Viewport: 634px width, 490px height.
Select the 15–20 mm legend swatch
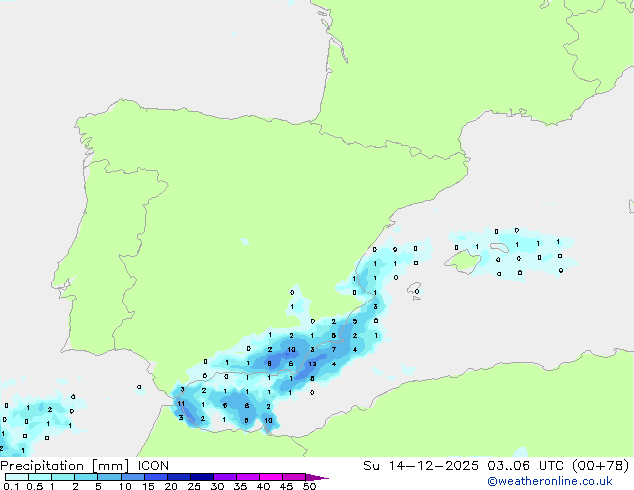click(x=156, y=477)
